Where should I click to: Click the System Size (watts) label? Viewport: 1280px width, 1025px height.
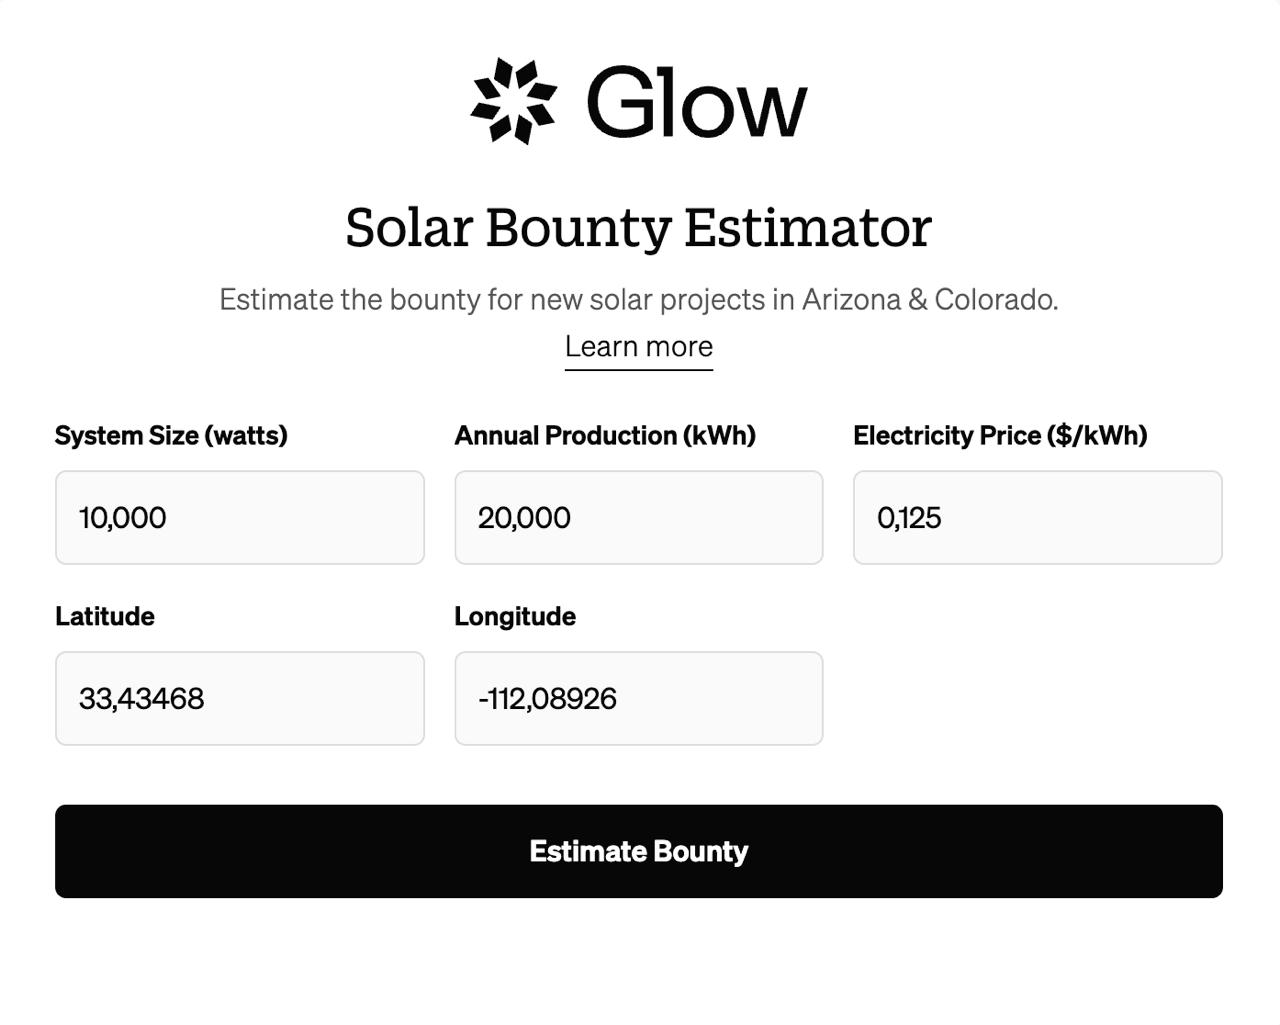tap(171, 435)
